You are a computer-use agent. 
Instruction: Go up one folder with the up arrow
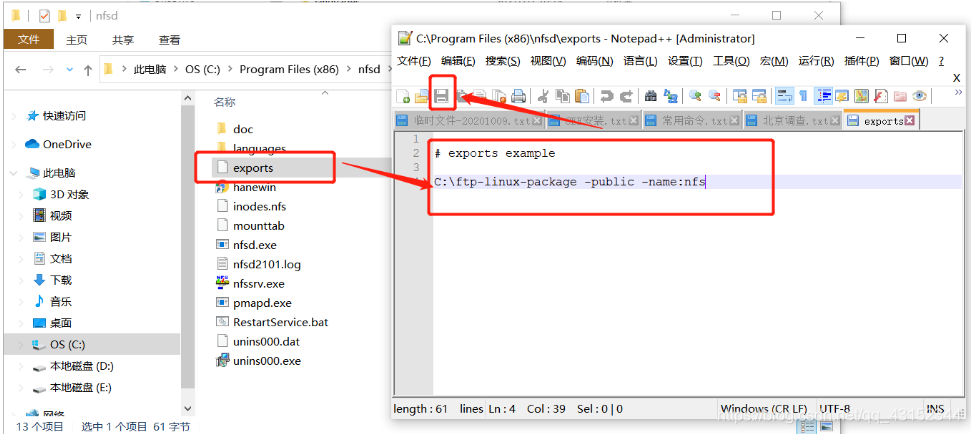(x=88, y=70)
